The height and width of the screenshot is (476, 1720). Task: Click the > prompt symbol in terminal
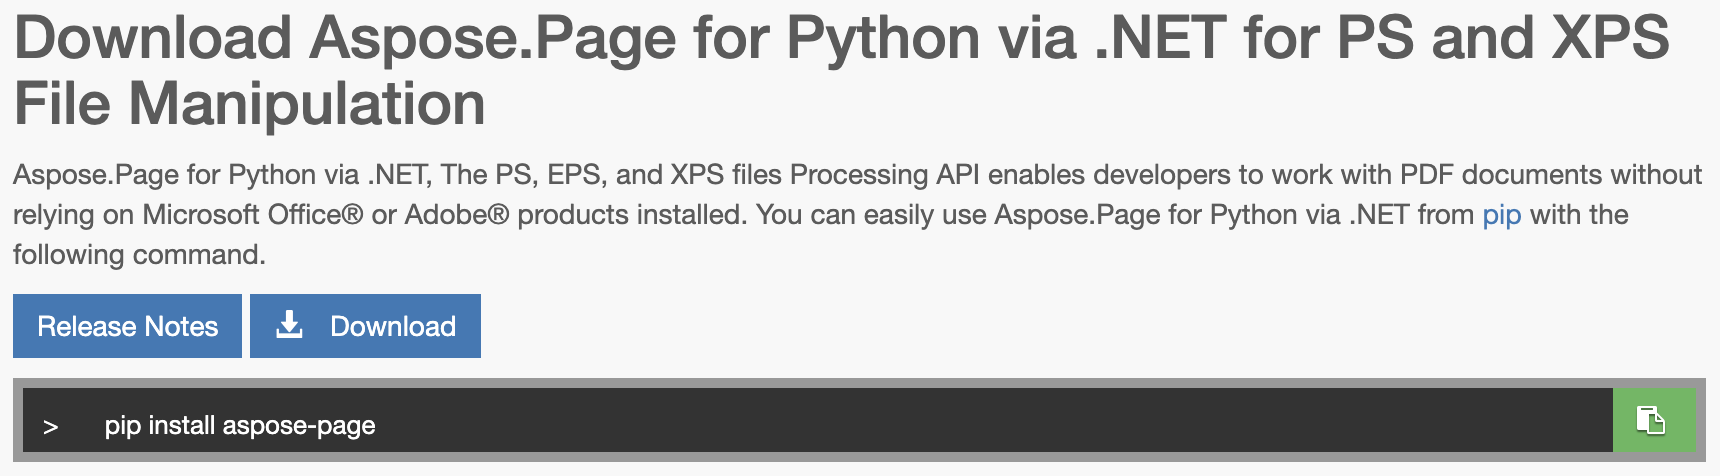pyautogui.click(x=51, y=427)
